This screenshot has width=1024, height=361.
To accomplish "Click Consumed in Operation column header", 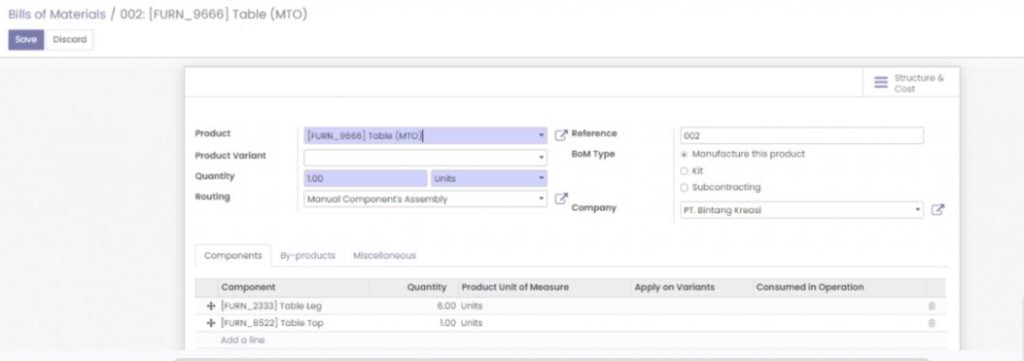I will coord(810,287).
